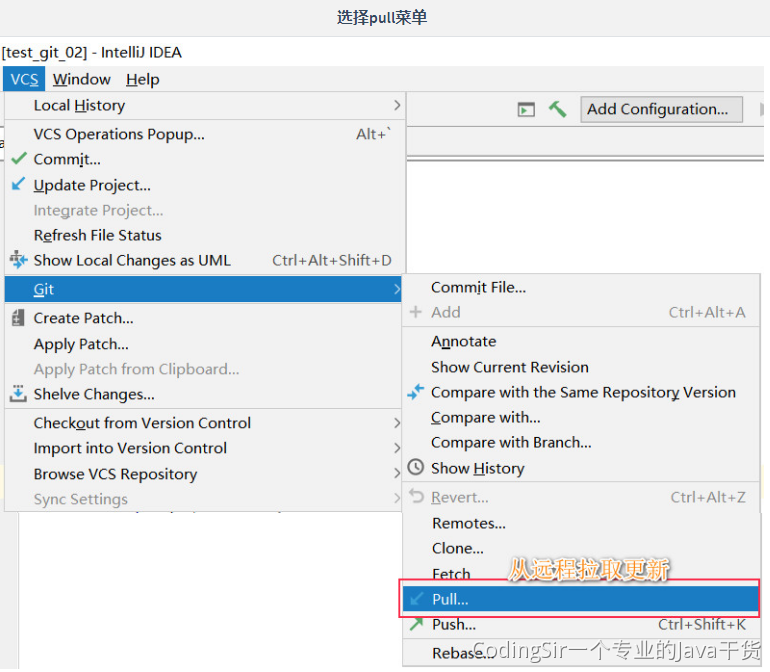Click the blue arrow icon beside Pull
The width and height of the screenshot is (770, 672).
click(x=416, y=599)
